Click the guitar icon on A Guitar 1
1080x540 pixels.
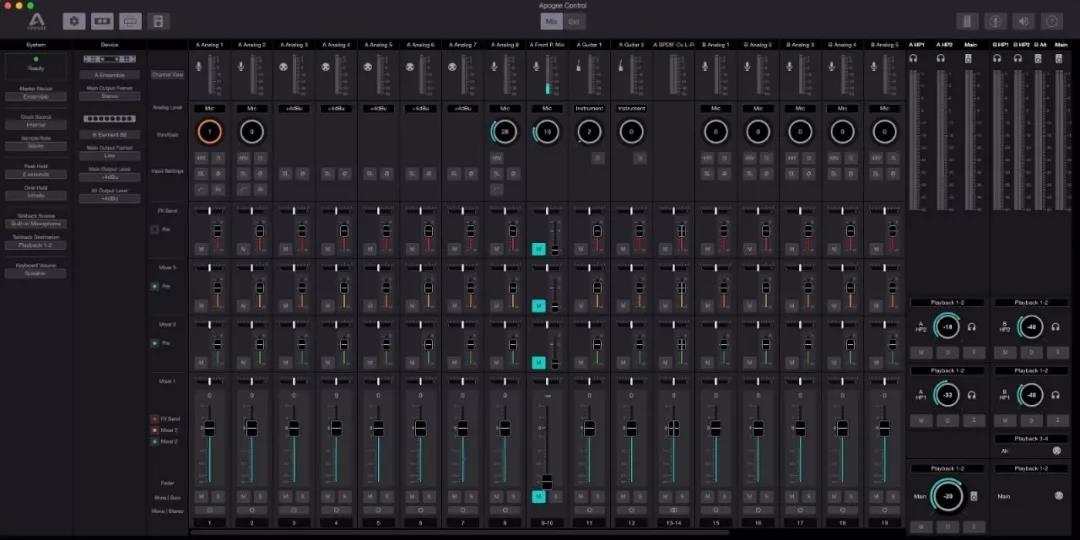(x=579, y=66)
